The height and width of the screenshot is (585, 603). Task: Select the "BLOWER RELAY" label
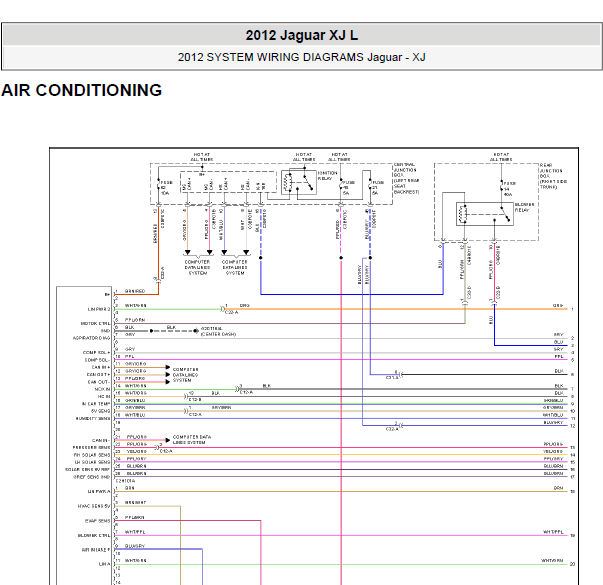click(525, 207)
